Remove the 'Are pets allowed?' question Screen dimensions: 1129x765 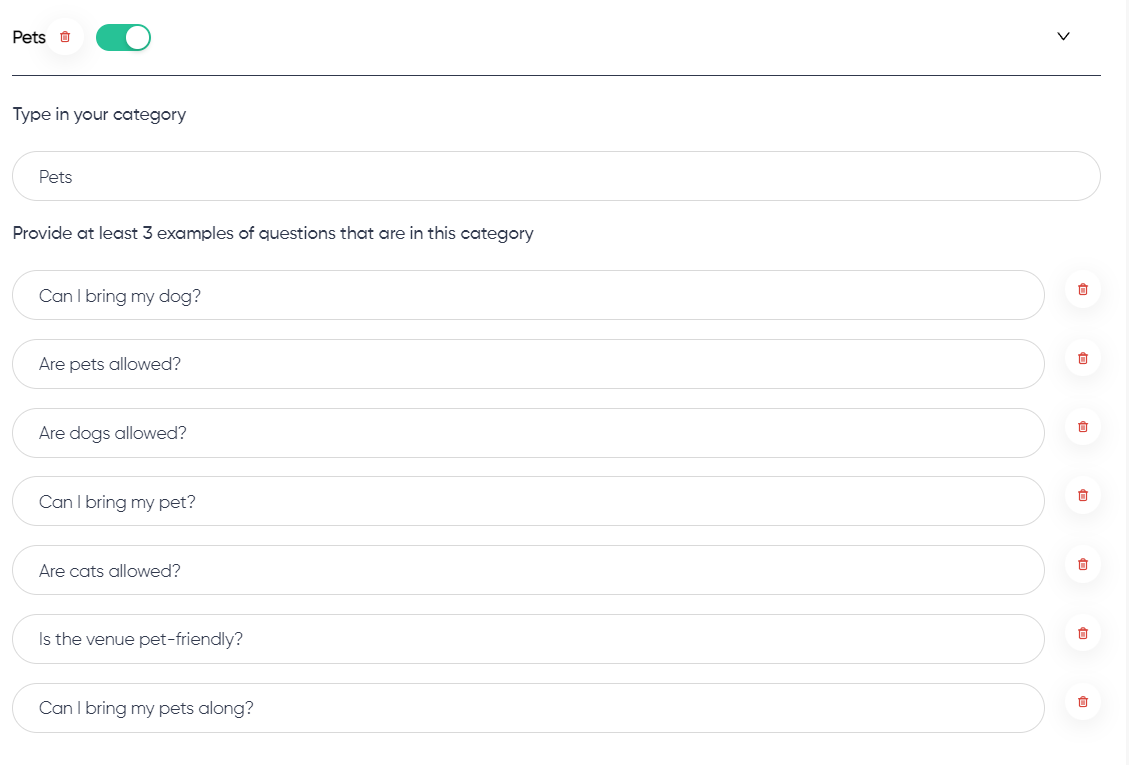(x=1082, y=359)
